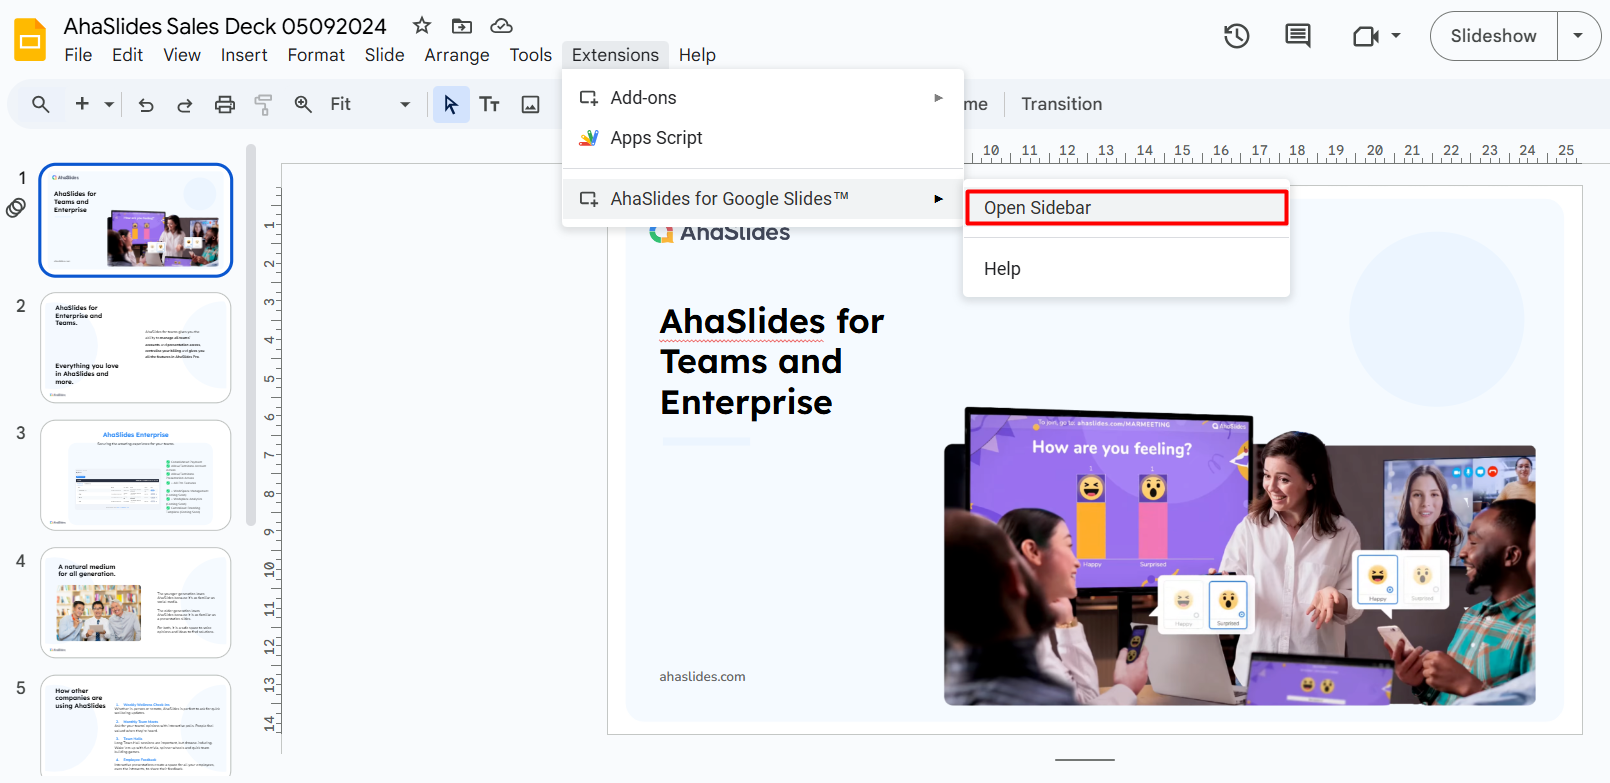This screenshot has height=783, width=1610.
Task: Open the View menu
Action: pos(182,55)
